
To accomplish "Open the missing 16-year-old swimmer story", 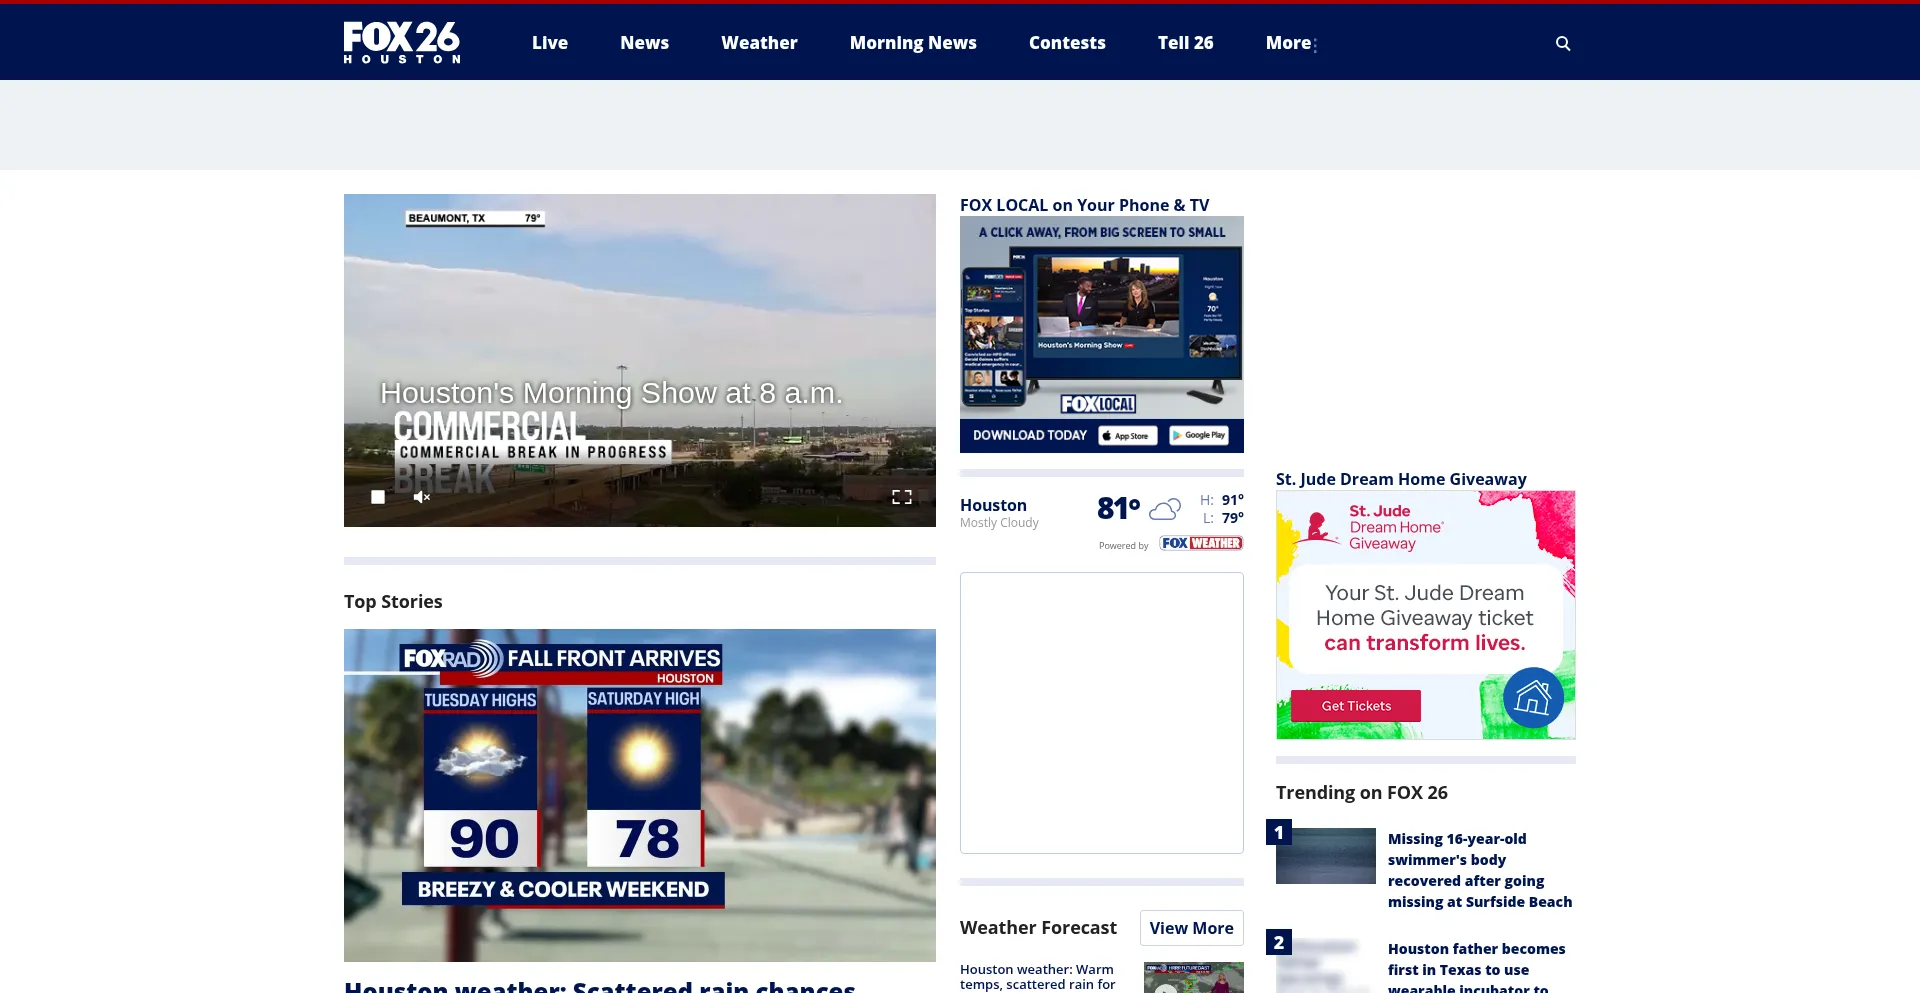I will pyautogui.click(x=1480, y=870).
